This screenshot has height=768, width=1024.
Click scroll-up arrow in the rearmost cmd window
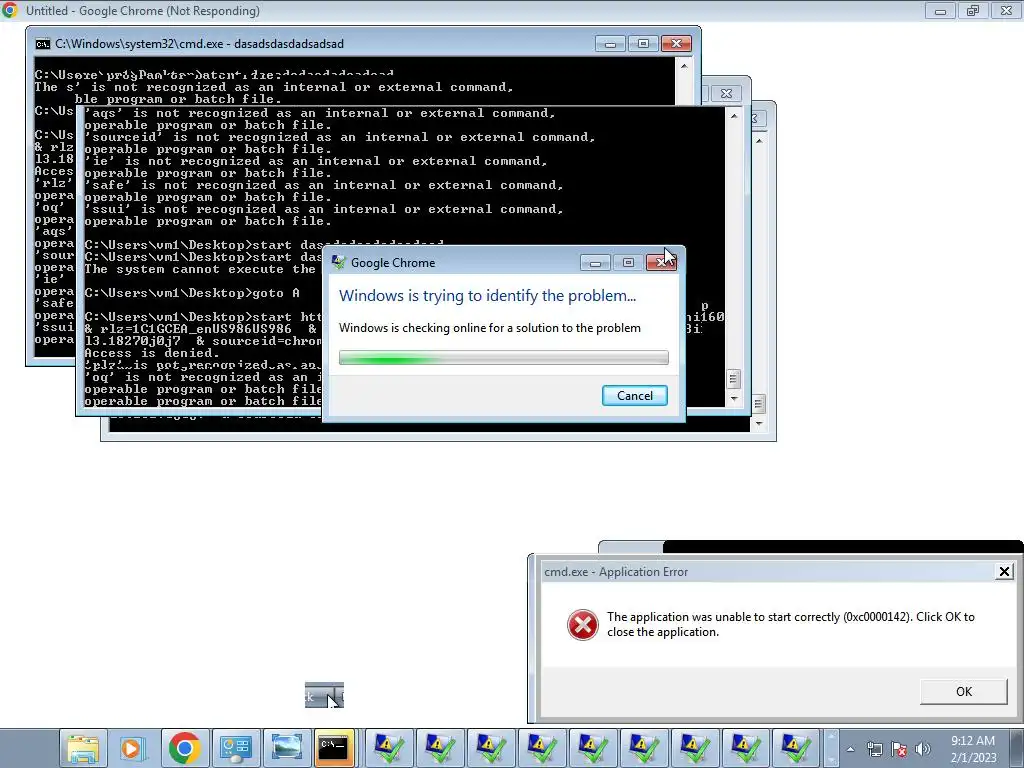(x=758, y=140)
